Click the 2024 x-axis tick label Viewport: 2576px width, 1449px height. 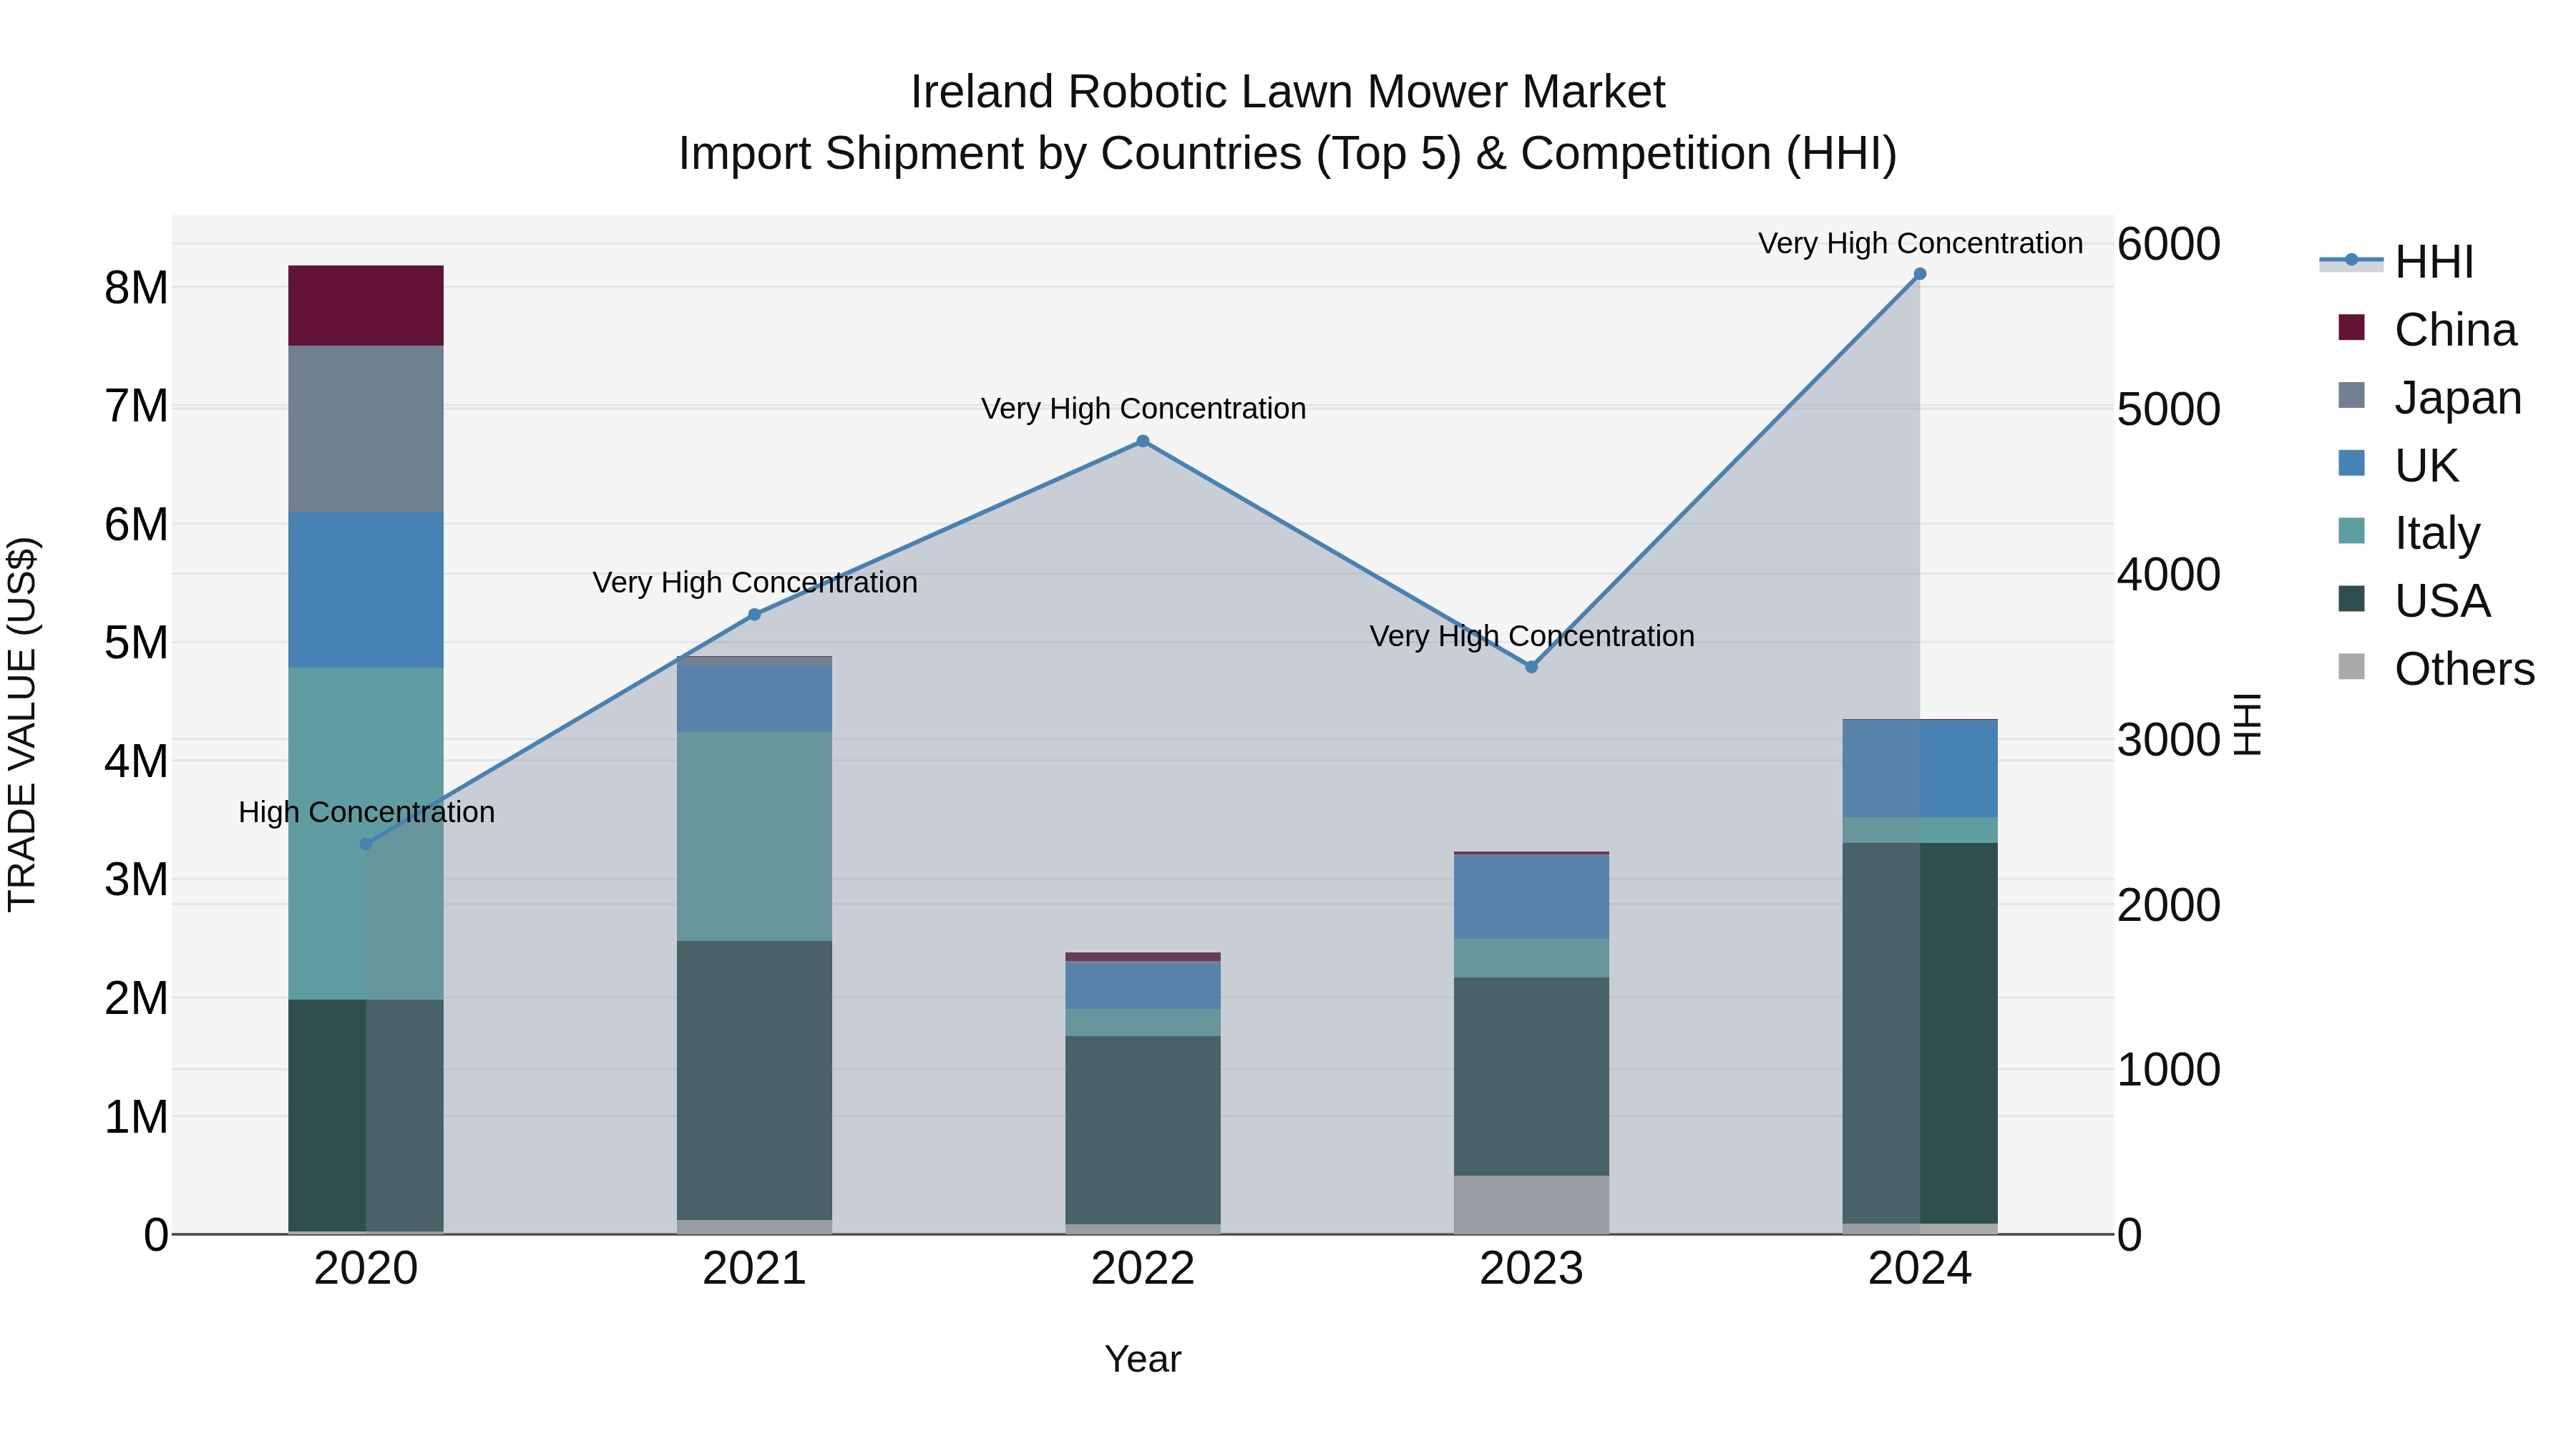tap(1920, 1269)
